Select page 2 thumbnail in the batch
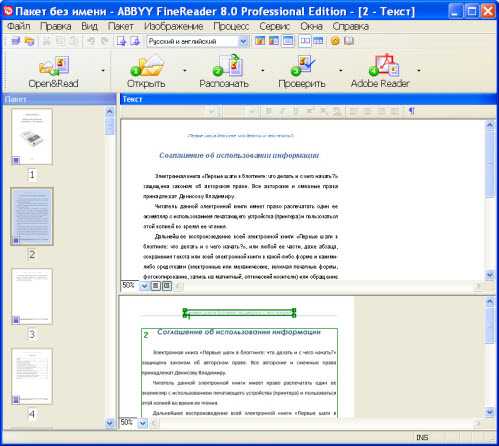499x446 pixels. click(32, 217)
